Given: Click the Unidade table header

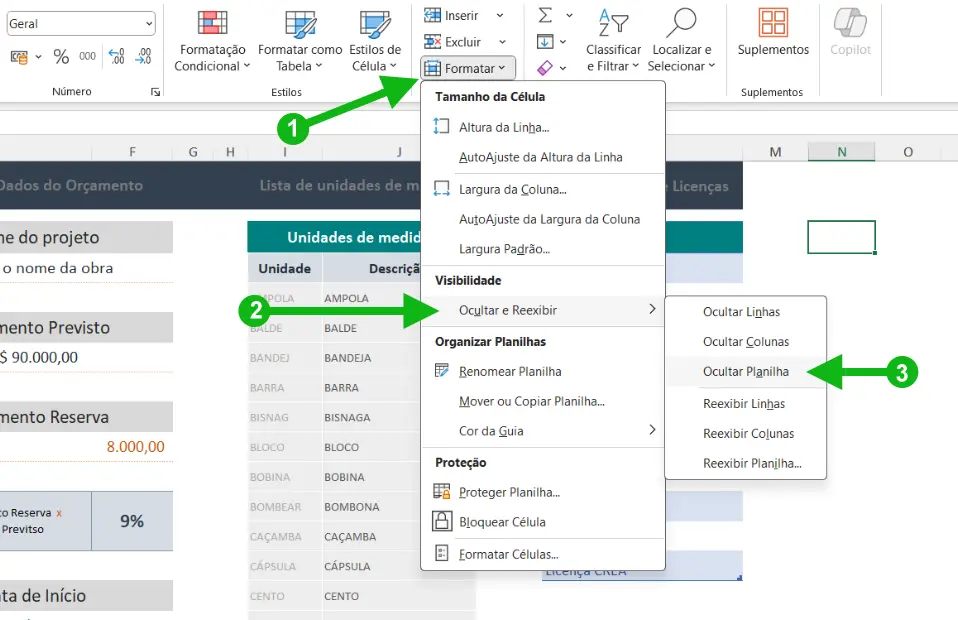Looking at the screenshot, I should point(285,269).
